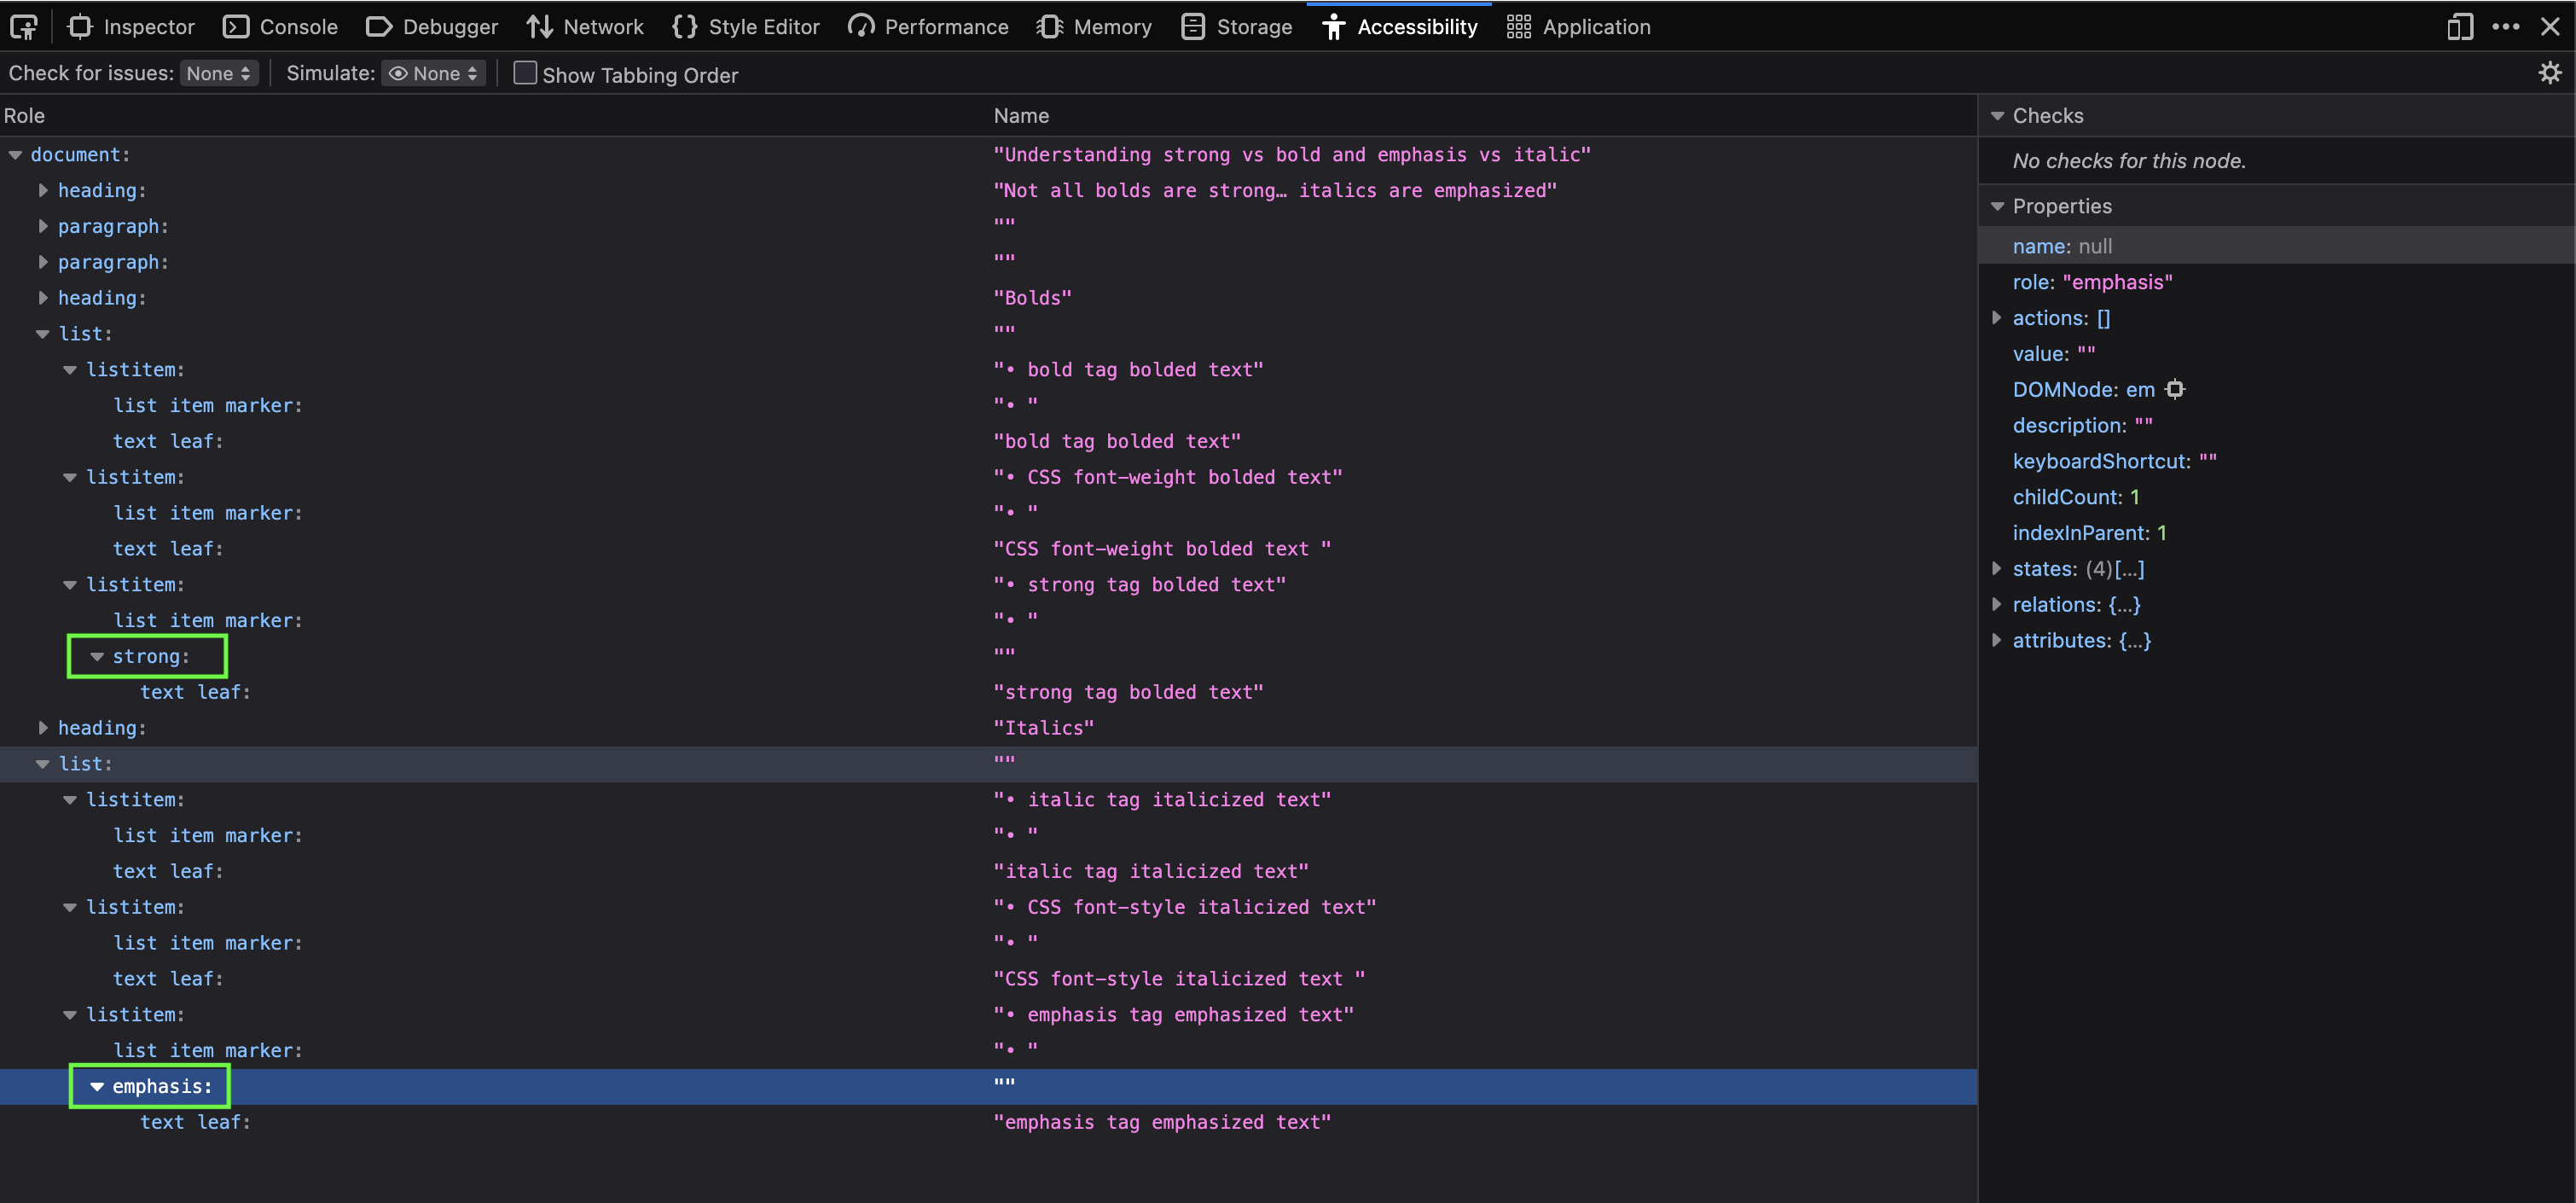Expand the relations property
Screen dimensions: 2576x1203
[1998, 604]
